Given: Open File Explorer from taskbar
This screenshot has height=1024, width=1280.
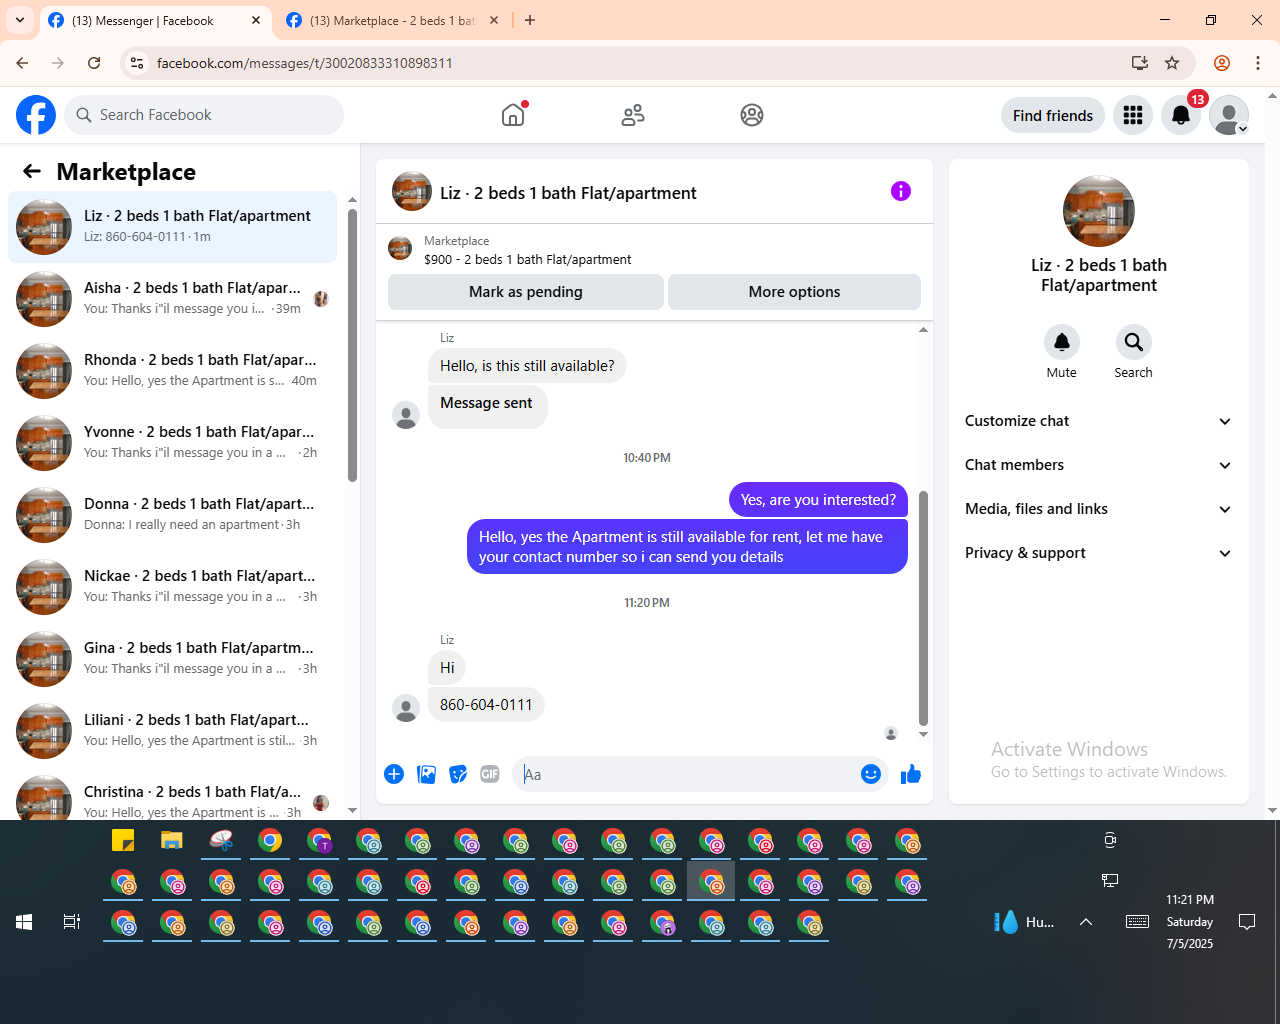Looking at the screenshot, I should pyautogui.click(x=172, y=840).
